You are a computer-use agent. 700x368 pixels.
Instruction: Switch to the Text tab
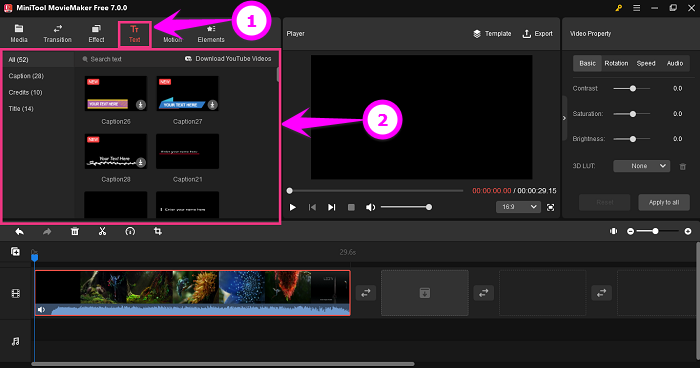pos(134,34)
